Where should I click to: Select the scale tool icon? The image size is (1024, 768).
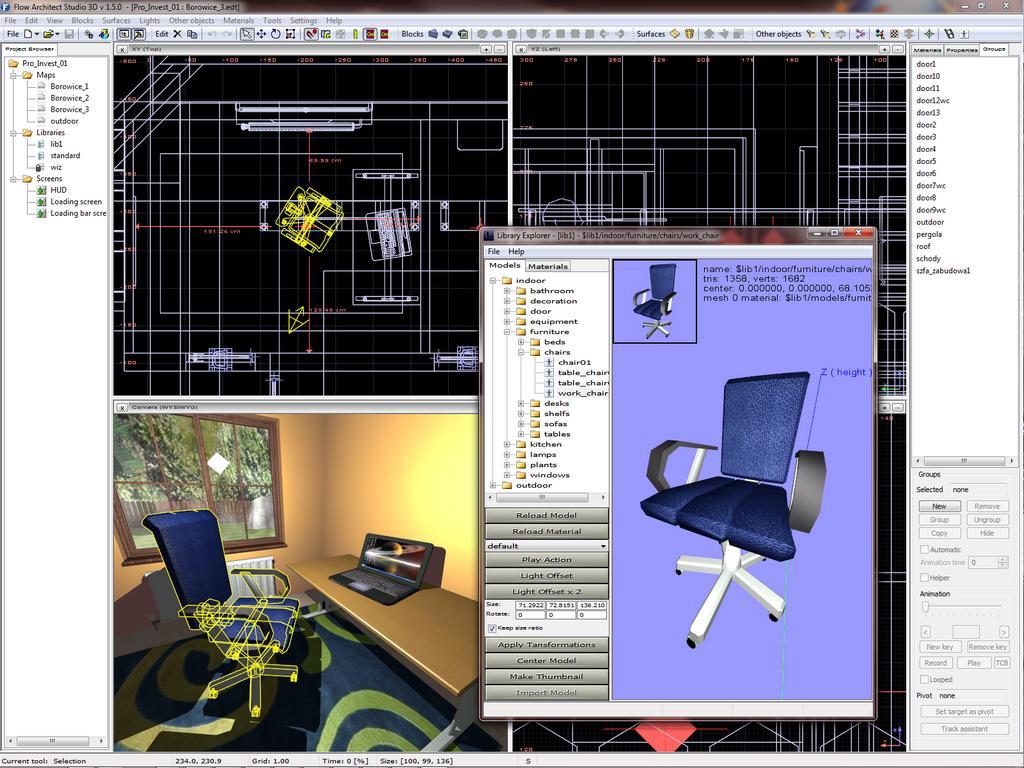[291, 34]
